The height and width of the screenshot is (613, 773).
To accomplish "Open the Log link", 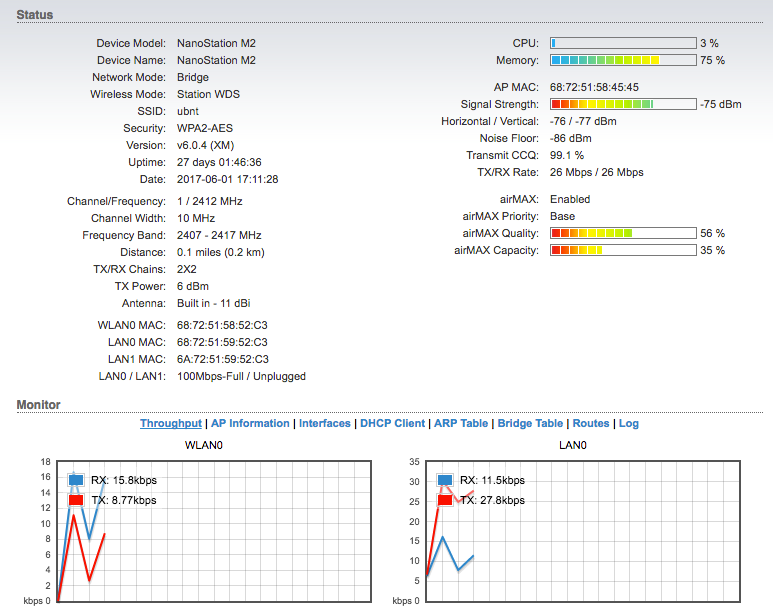I will pos(628,423).
